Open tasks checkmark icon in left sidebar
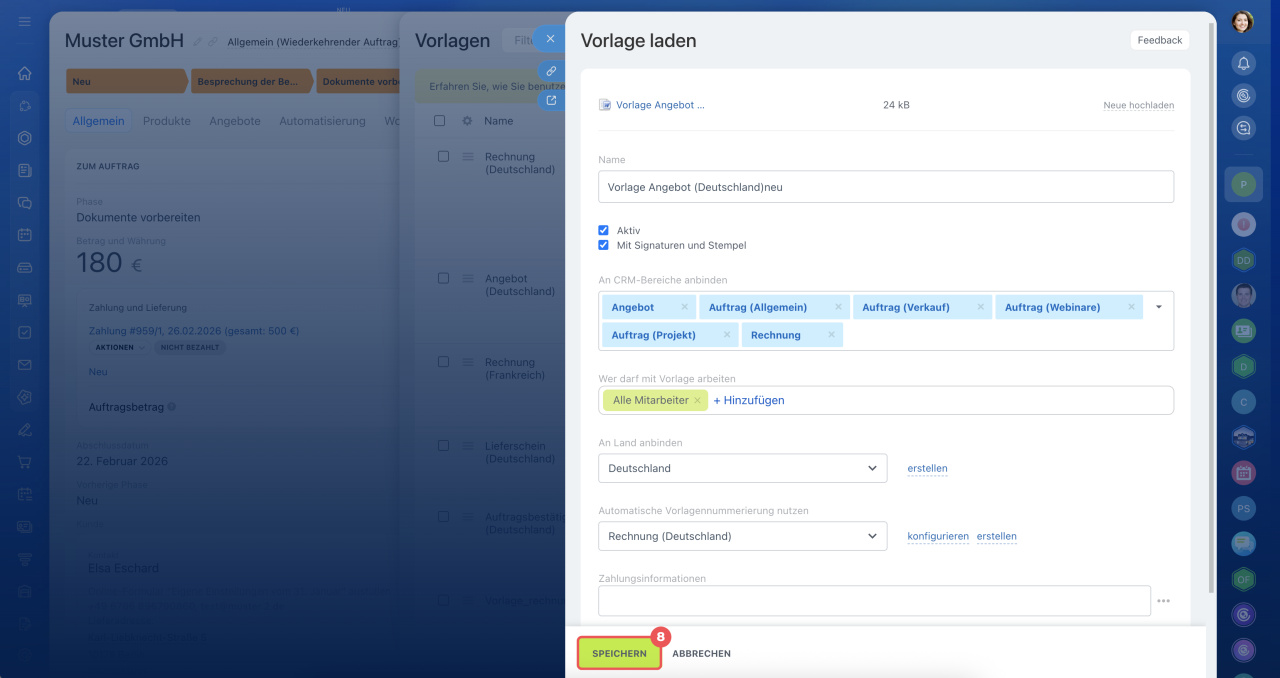This screenshot has height=678, width=1280. (25, 332)
